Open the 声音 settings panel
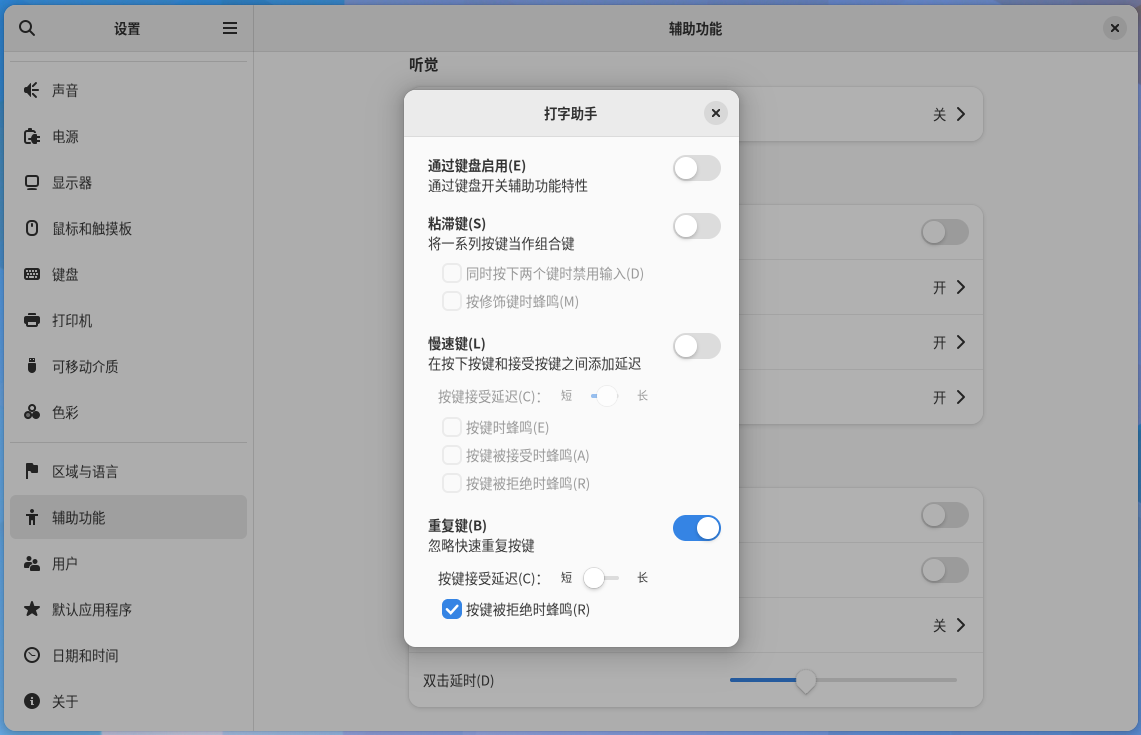This screenshot has height=735, width=1141. [64, 90]
